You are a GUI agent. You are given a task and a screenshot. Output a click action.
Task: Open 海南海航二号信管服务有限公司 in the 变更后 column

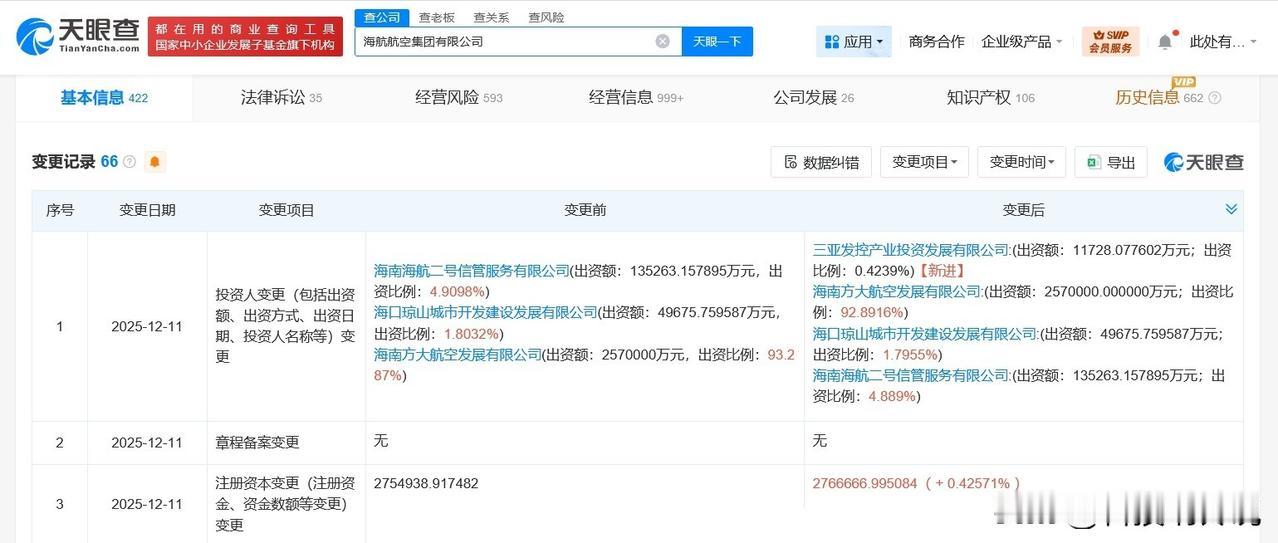click(x=911, y=375)
